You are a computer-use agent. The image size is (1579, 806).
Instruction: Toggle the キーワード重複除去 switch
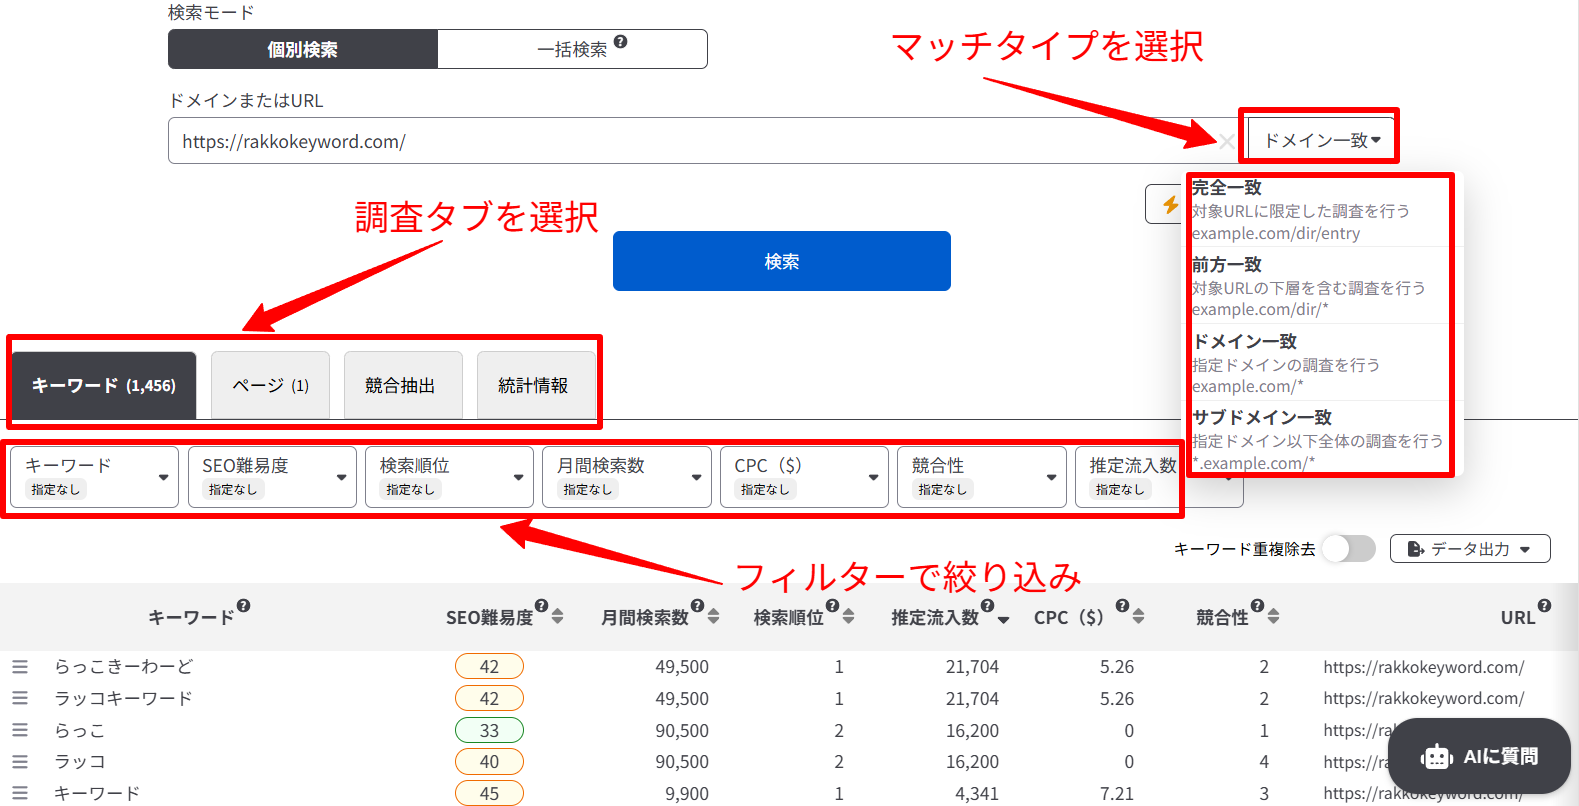click(1348, 549)
